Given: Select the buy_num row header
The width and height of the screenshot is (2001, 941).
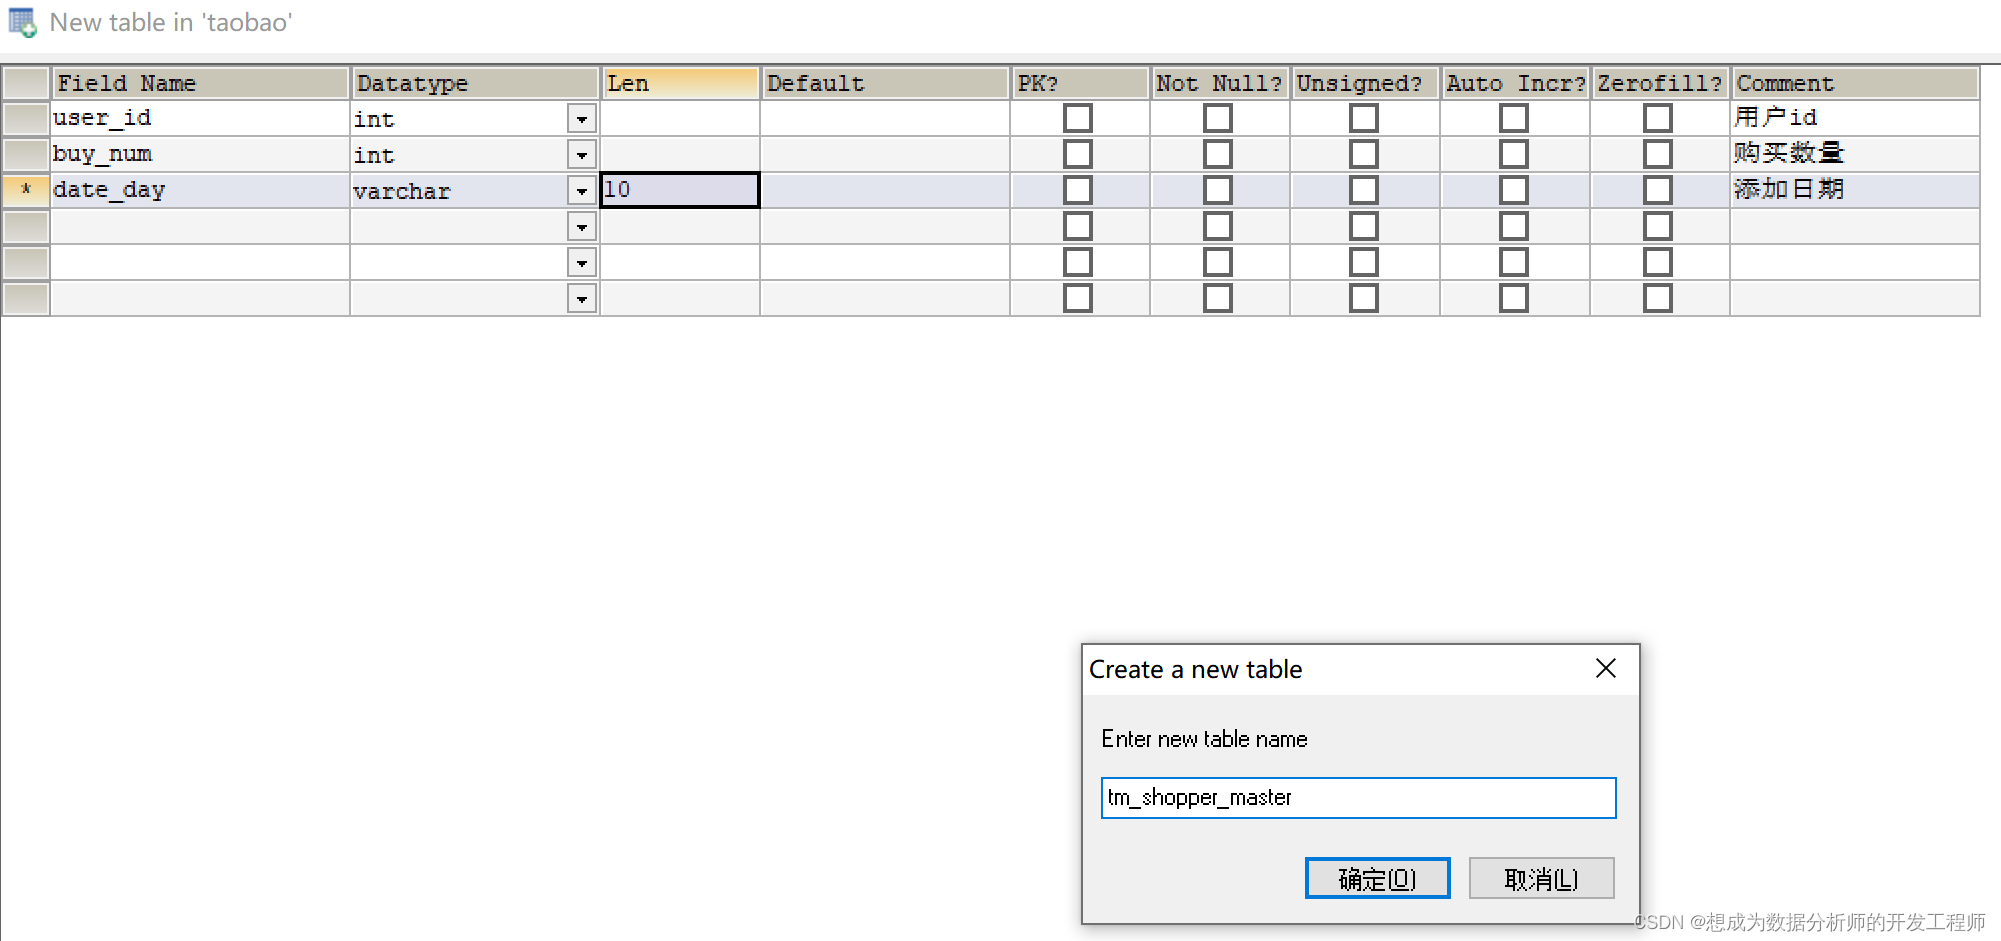Looking at the screenshot, I should 26,154.
